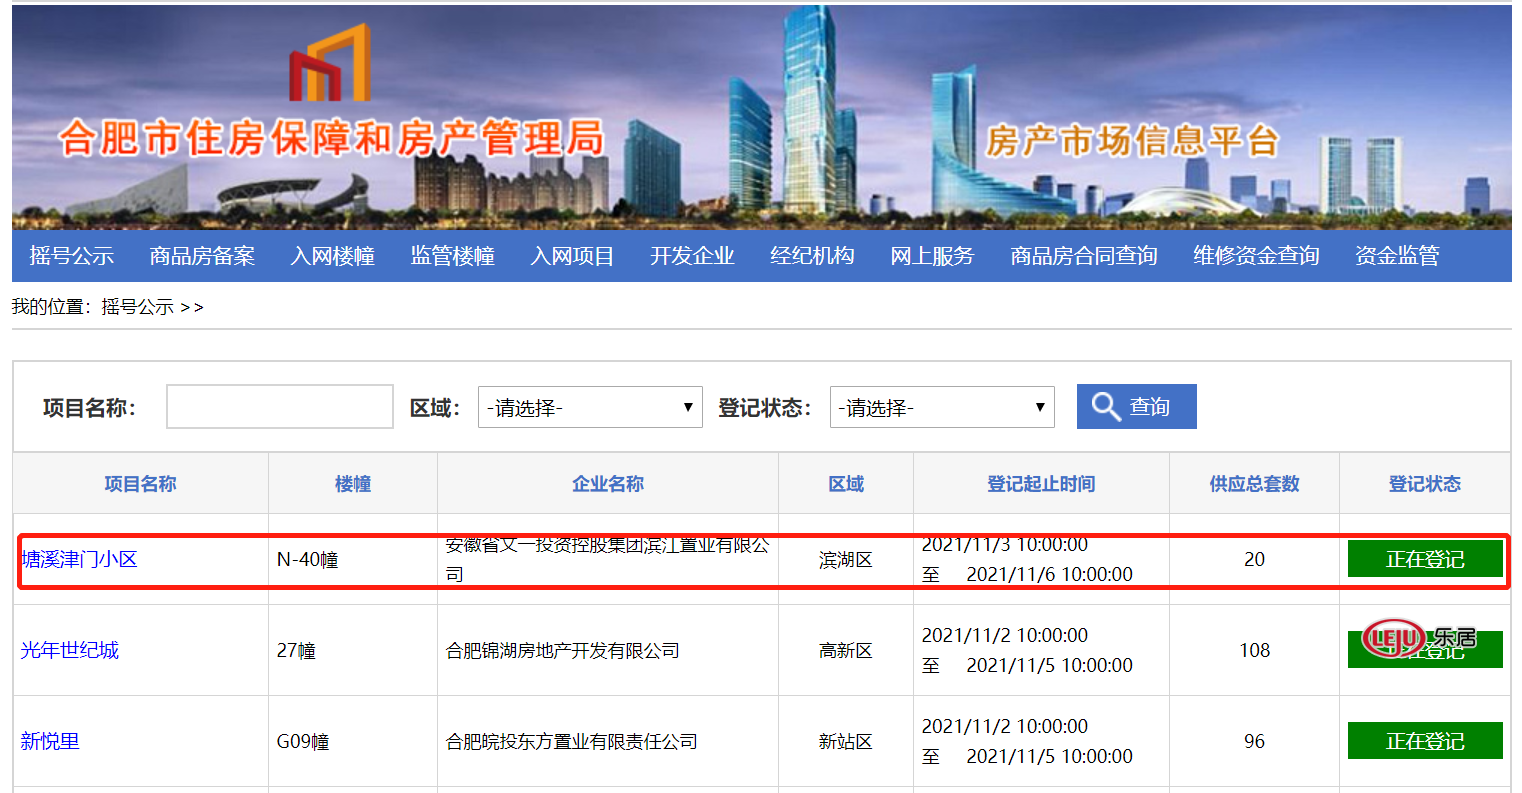Click 正在登记 button for 光年世纪城

point(1425,650)
